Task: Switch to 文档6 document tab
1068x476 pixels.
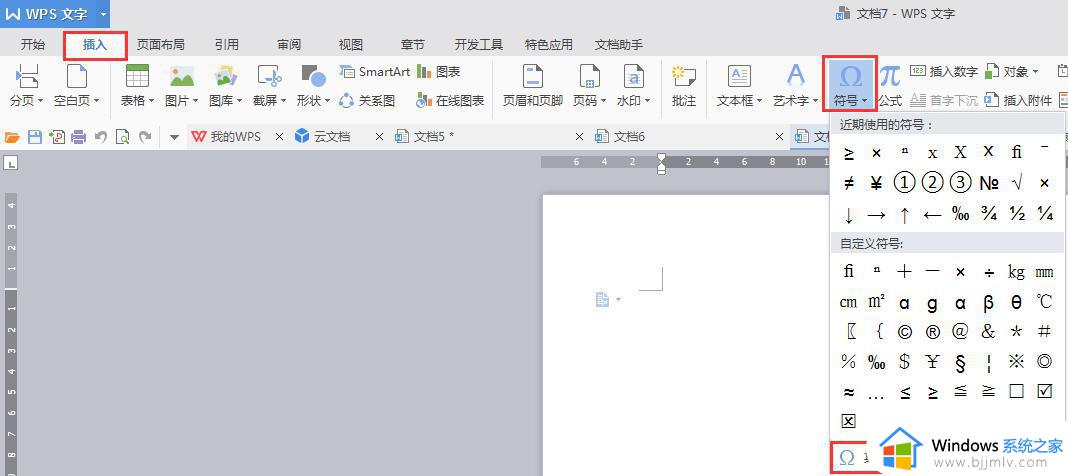Action: coord(621,137)
